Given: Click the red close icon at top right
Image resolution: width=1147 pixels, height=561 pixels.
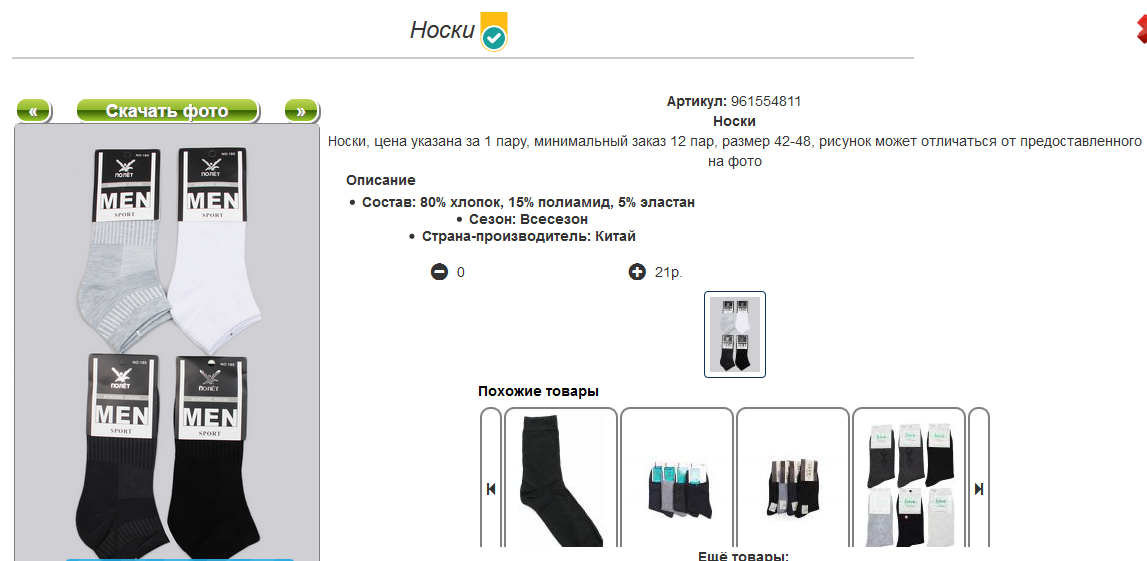Looking at the screenshot, I should (x=1141, y=29).
